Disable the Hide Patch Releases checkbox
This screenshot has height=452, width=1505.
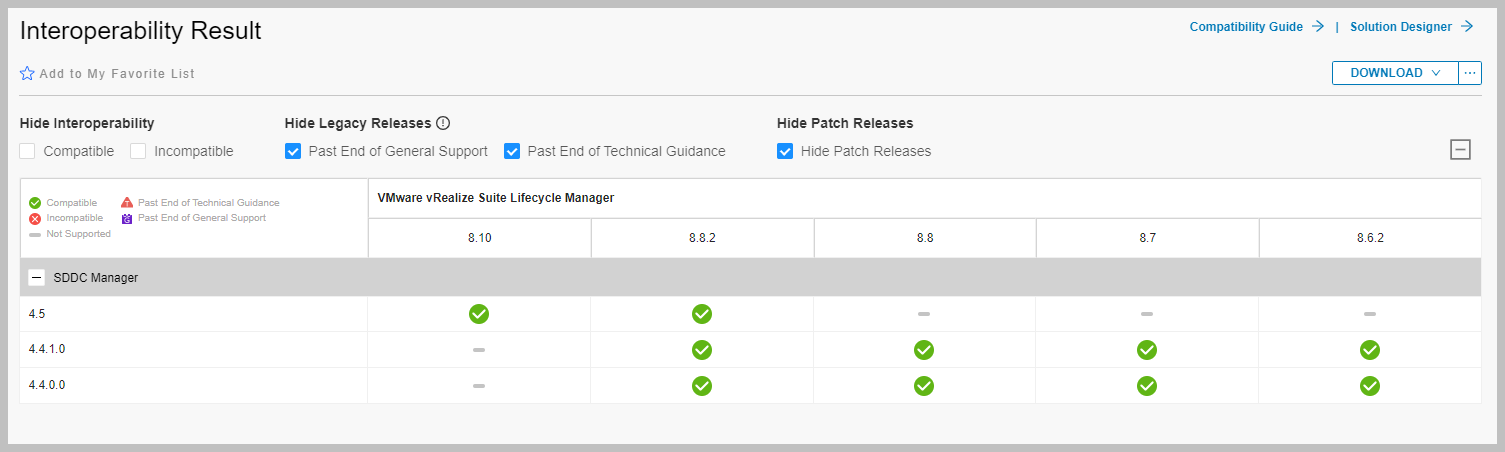[785, 151]
